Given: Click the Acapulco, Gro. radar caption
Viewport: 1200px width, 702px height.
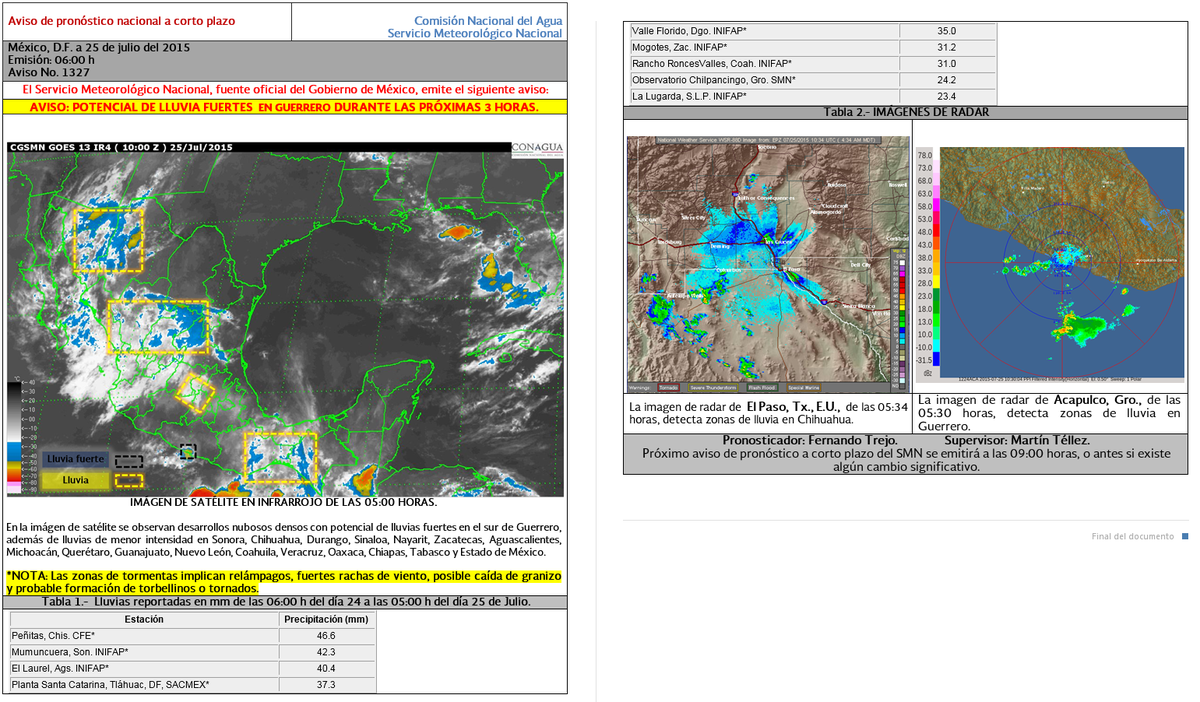Looking at the screenshot, I should [1049, 413].
